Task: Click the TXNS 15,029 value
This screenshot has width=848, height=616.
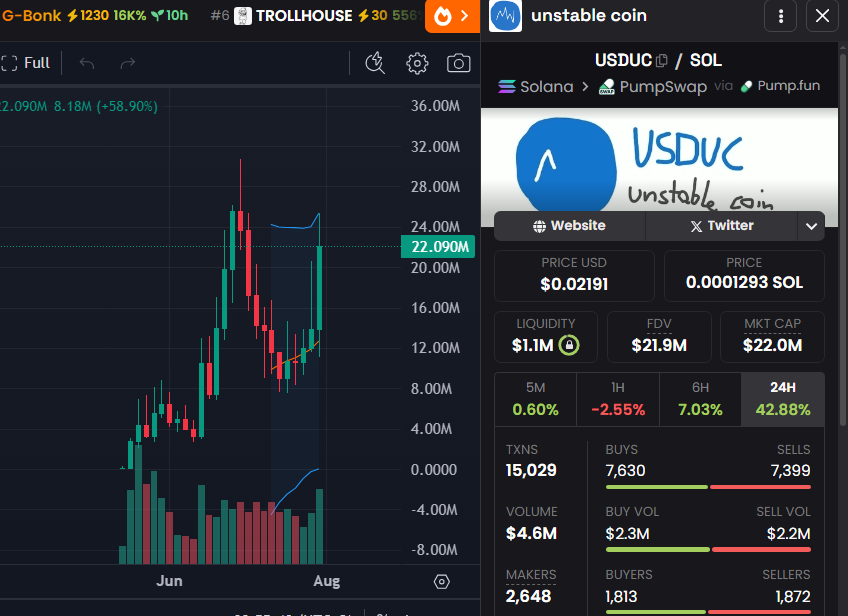Action: [531, 471]
